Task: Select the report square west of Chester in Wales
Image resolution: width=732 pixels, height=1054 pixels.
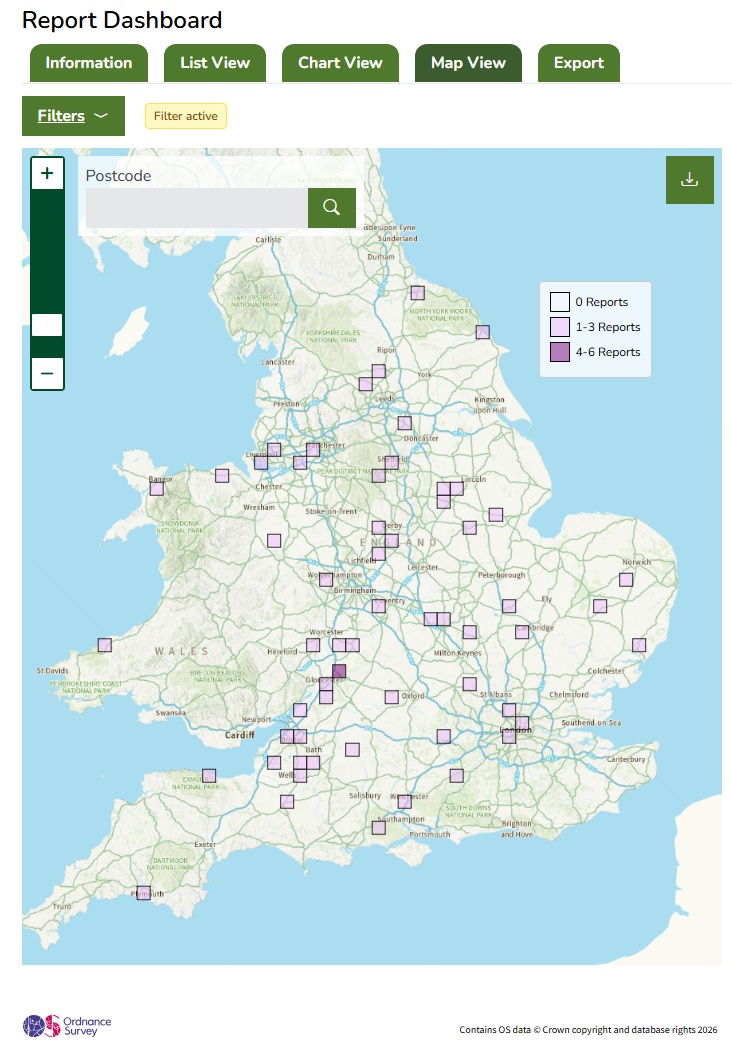Action: point(222,475)
